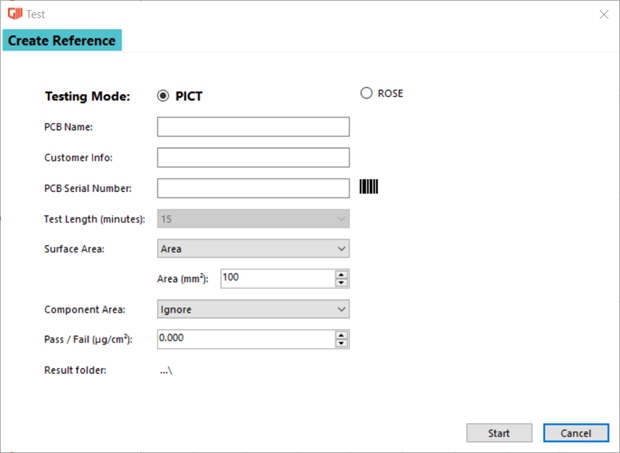Increase the Pass / Fail threshold value
The image size is (620, 453).
click(x=341, y=335)
